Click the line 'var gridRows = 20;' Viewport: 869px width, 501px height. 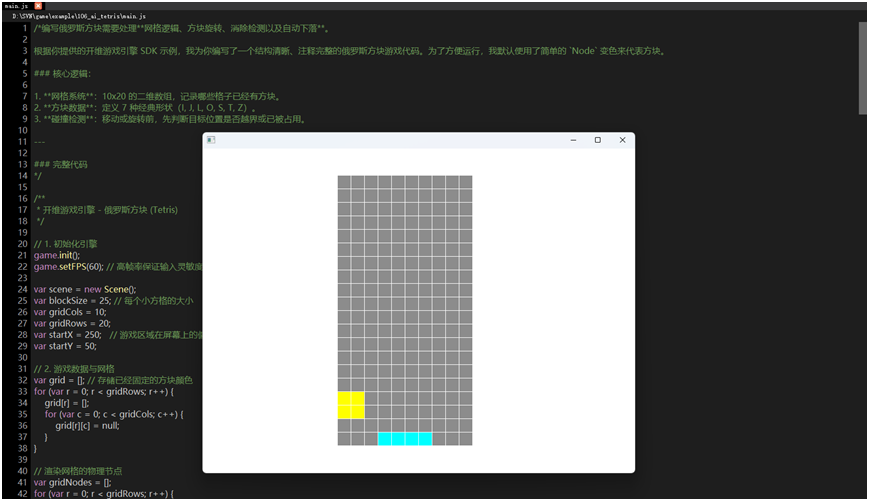(x=72, y=324)
